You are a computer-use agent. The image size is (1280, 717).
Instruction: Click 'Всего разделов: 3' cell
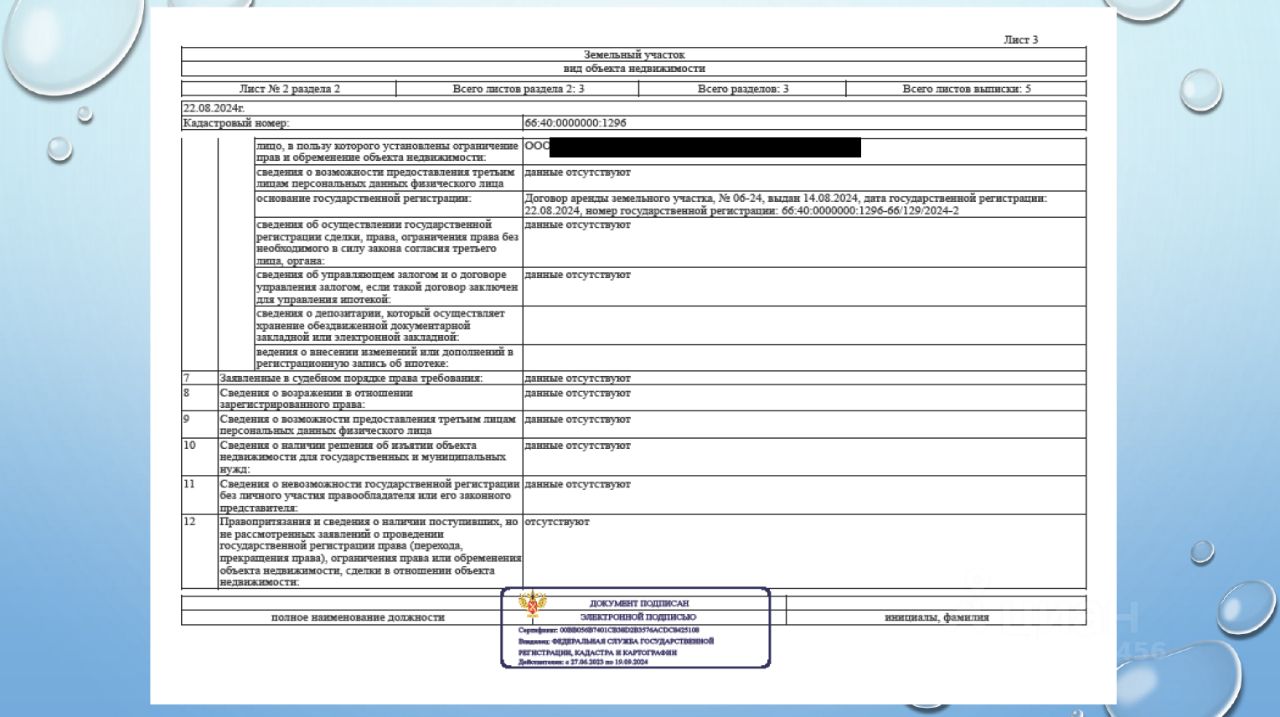[743, 89]
